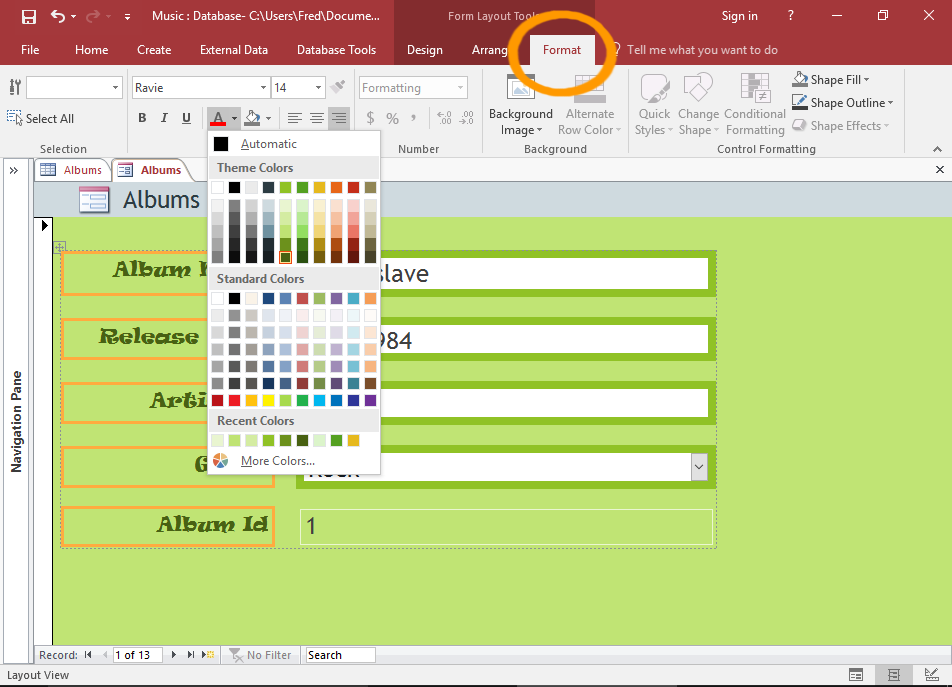Viewport: 952px width, 687px height.
Task: Choose Automatic font color
Action: pyautogui.click(x=294, y=144)
